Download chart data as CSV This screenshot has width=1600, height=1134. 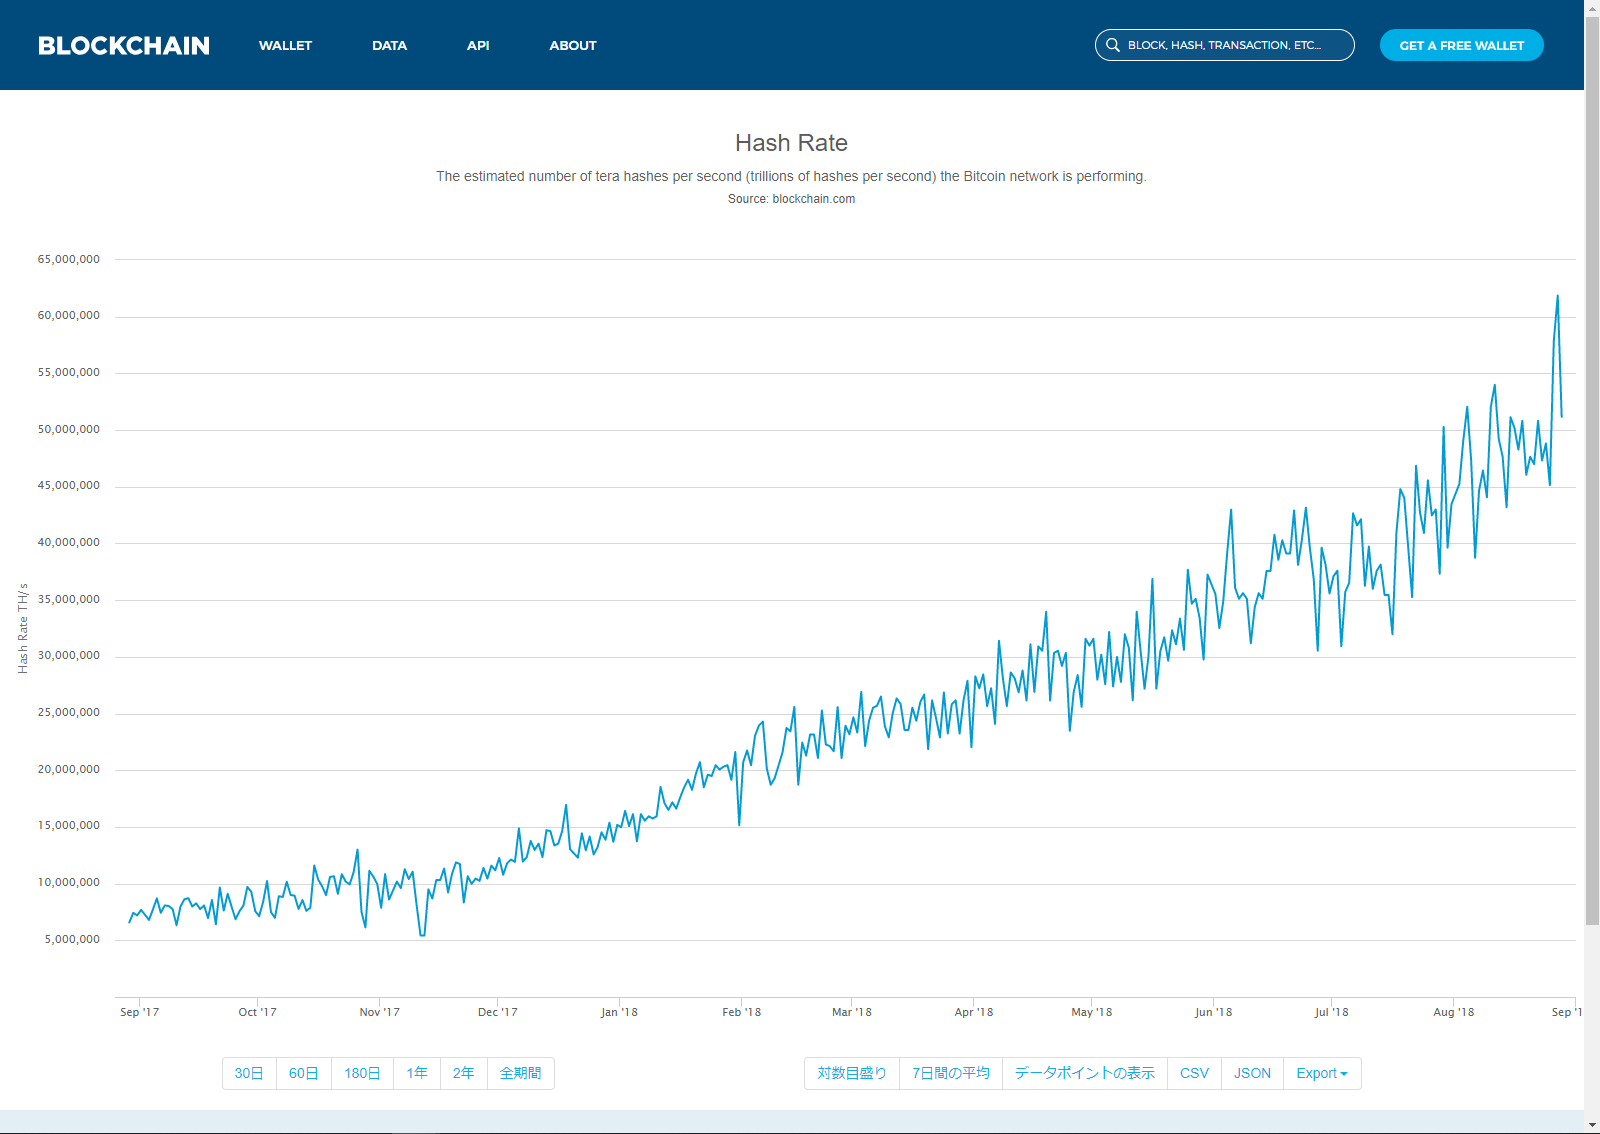(x=1194, y=1073)
